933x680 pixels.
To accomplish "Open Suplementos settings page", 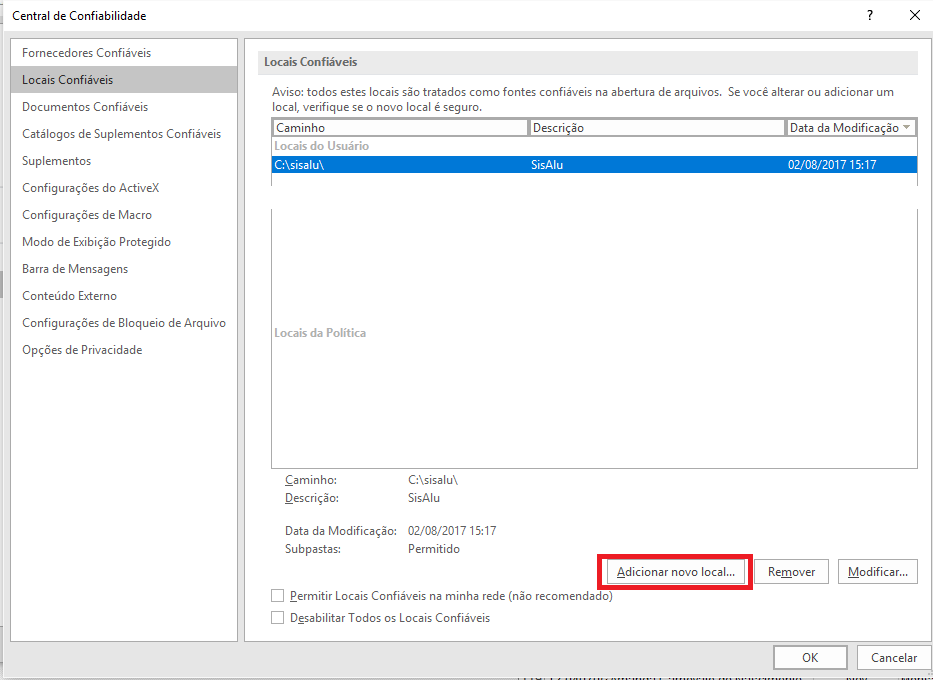I will click(124, 161).
